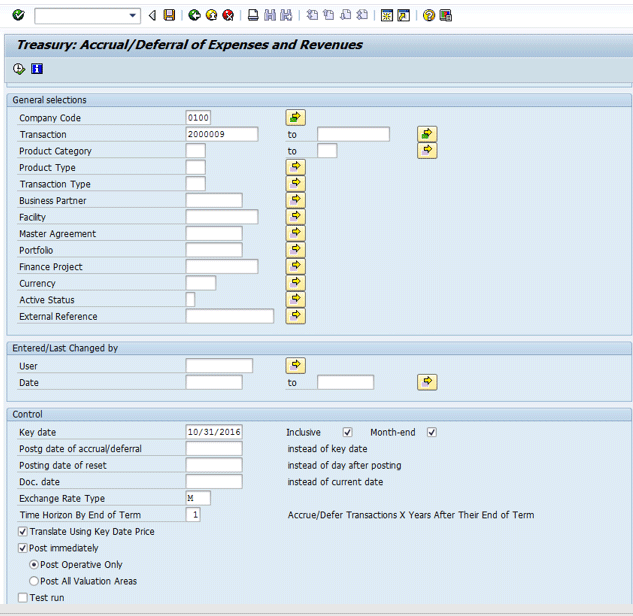Open multiple selection arrow for Currency

[295, 283]
